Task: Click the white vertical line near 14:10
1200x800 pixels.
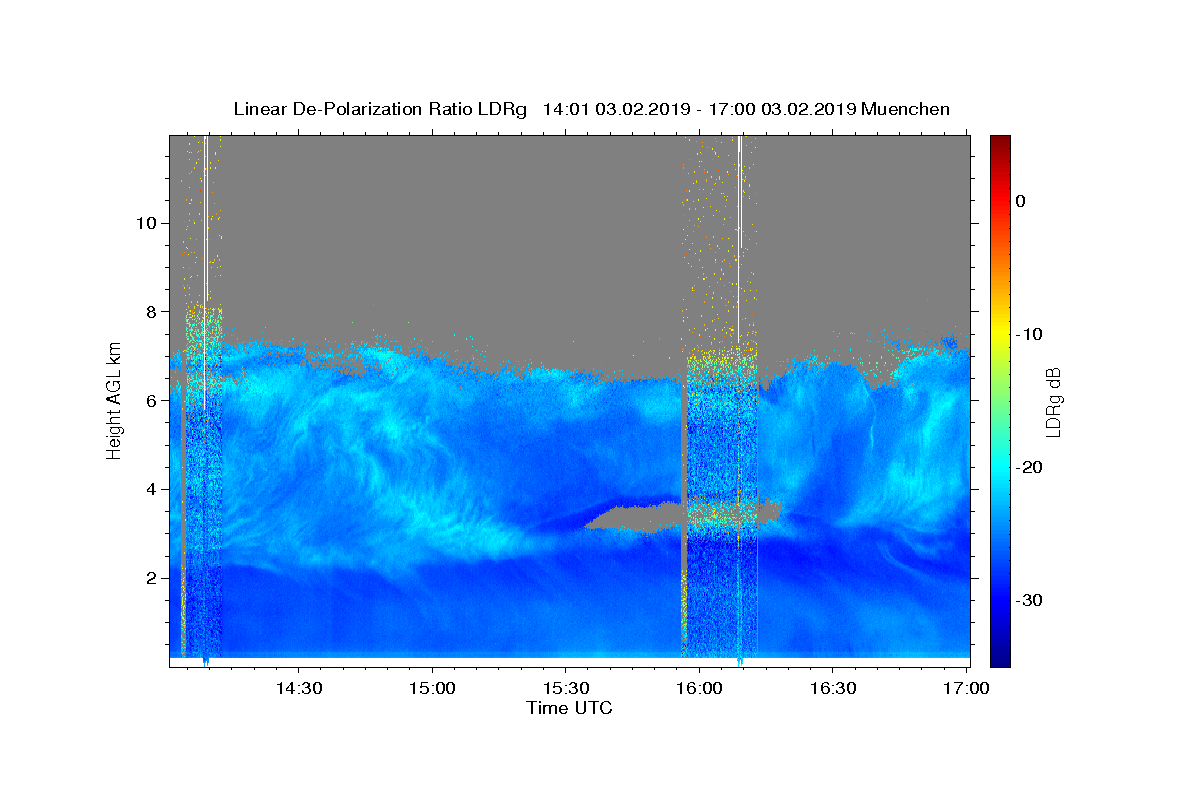Action: pos(206,272)
